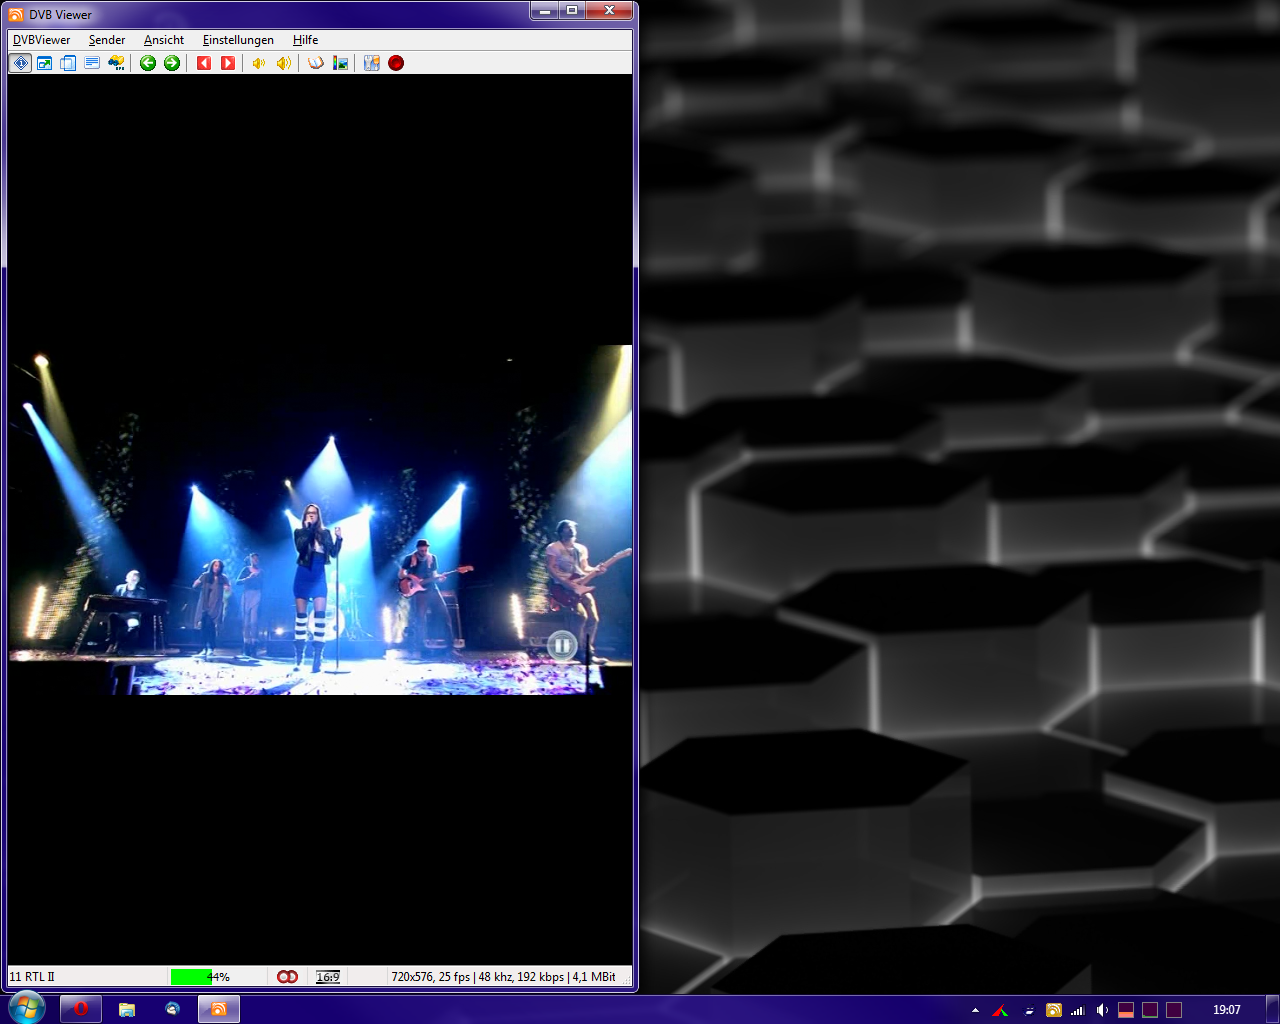Open the Sender menu
This screenshot has height=1024, width=1280.
click(107, 40)
